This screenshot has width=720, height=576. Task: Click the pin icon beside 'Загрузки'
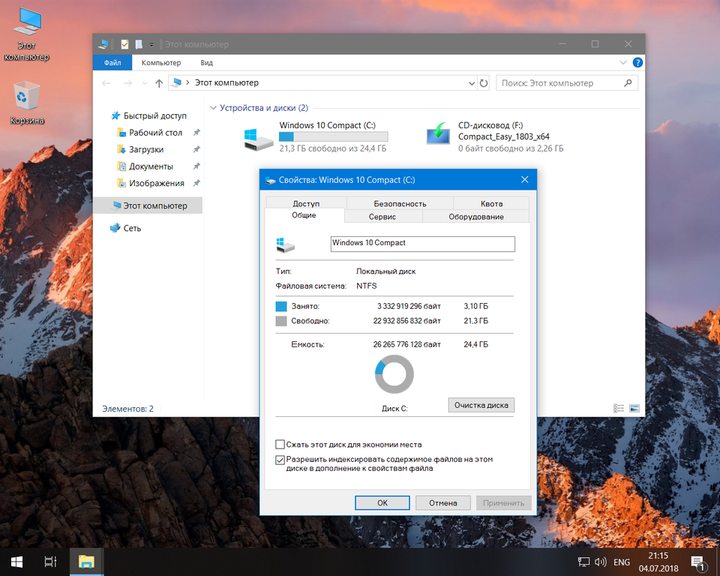[197, 149]
